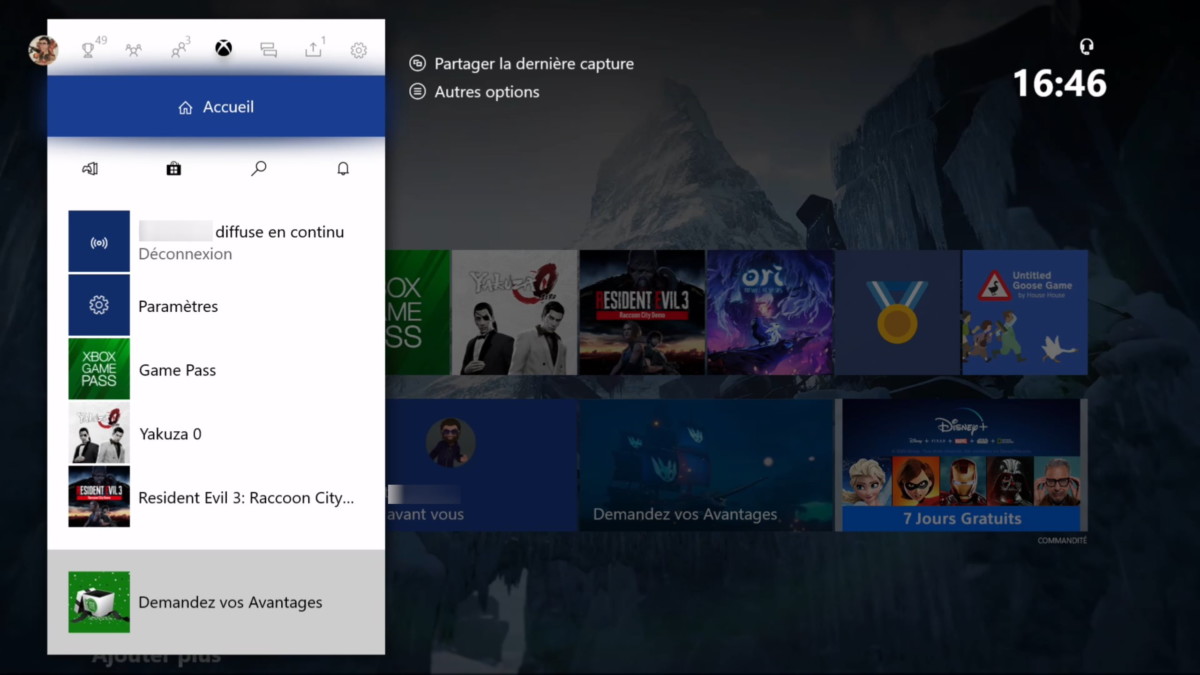Open Autres options
Screen dimensions: 1200x675
475,92
